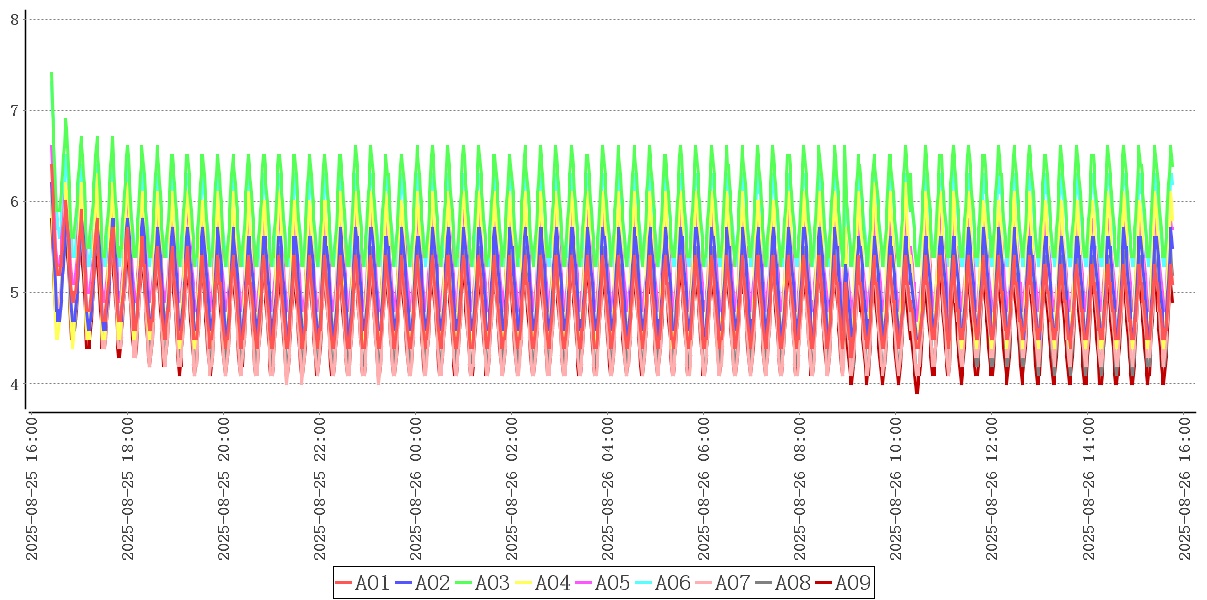
Task: Select the 2025-08-26 16:00 time label
Action: (x=1184, y=490)
